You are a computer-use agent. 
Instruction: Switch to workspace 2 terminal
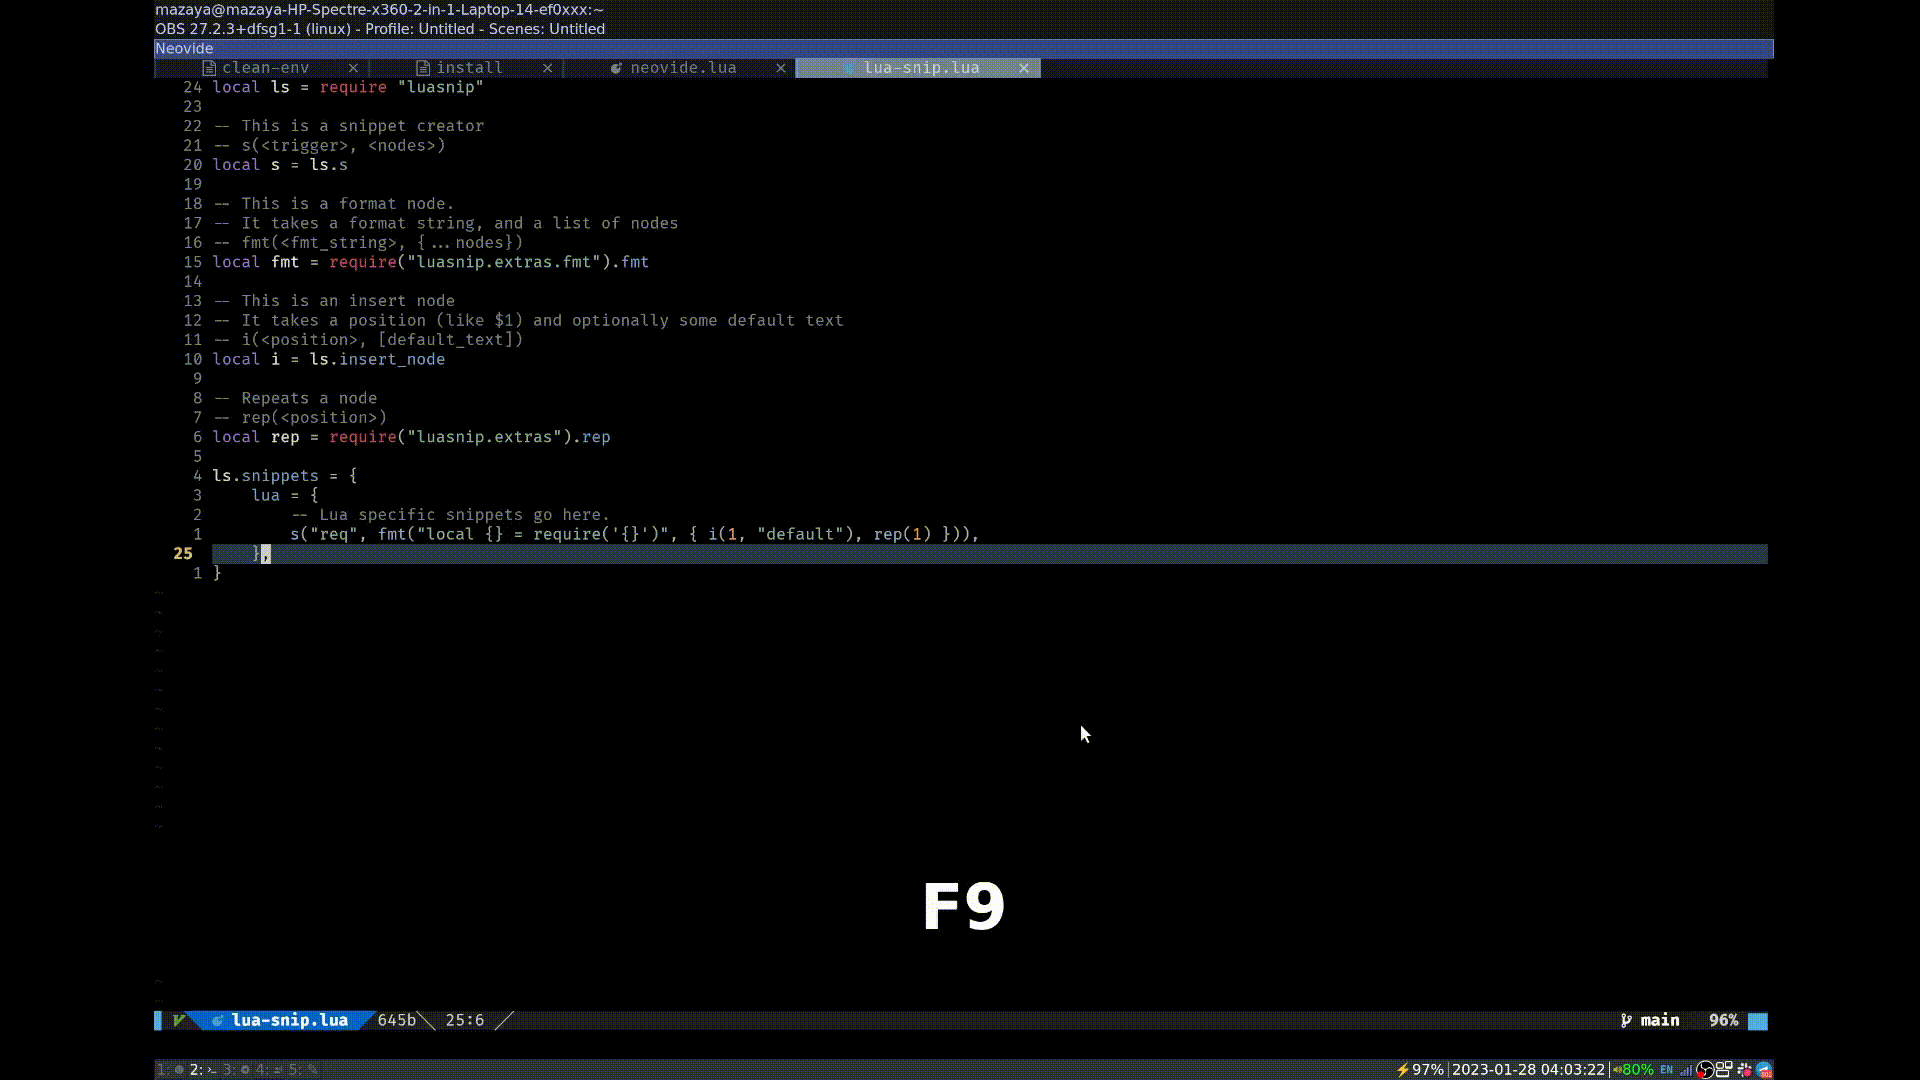[203, 1070]
